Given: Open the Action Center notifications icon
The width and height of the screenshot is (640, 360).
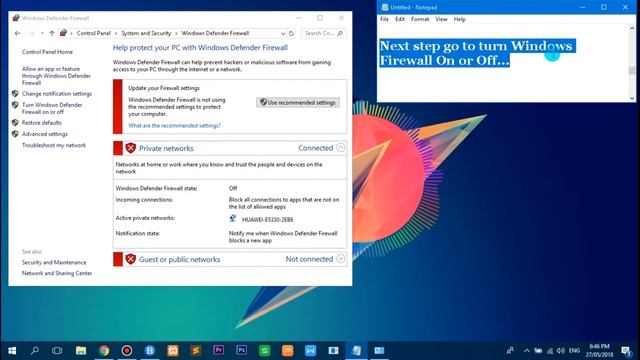Looking at the screenshot, I should point(626,351).
